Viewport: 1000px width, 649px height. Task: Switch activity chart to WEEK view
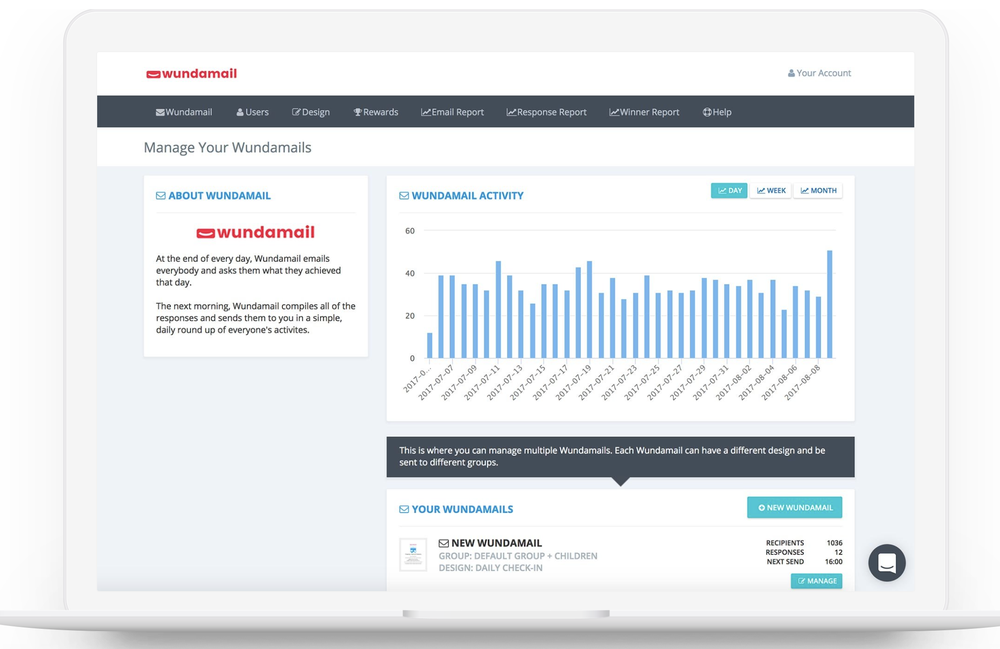tap(770, 191)
